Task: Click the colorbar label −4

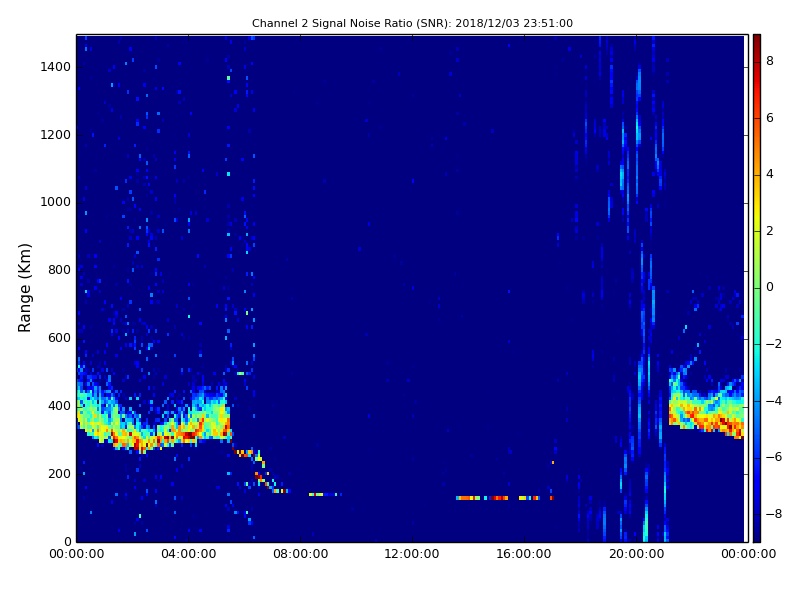Action: coord(773,401)
